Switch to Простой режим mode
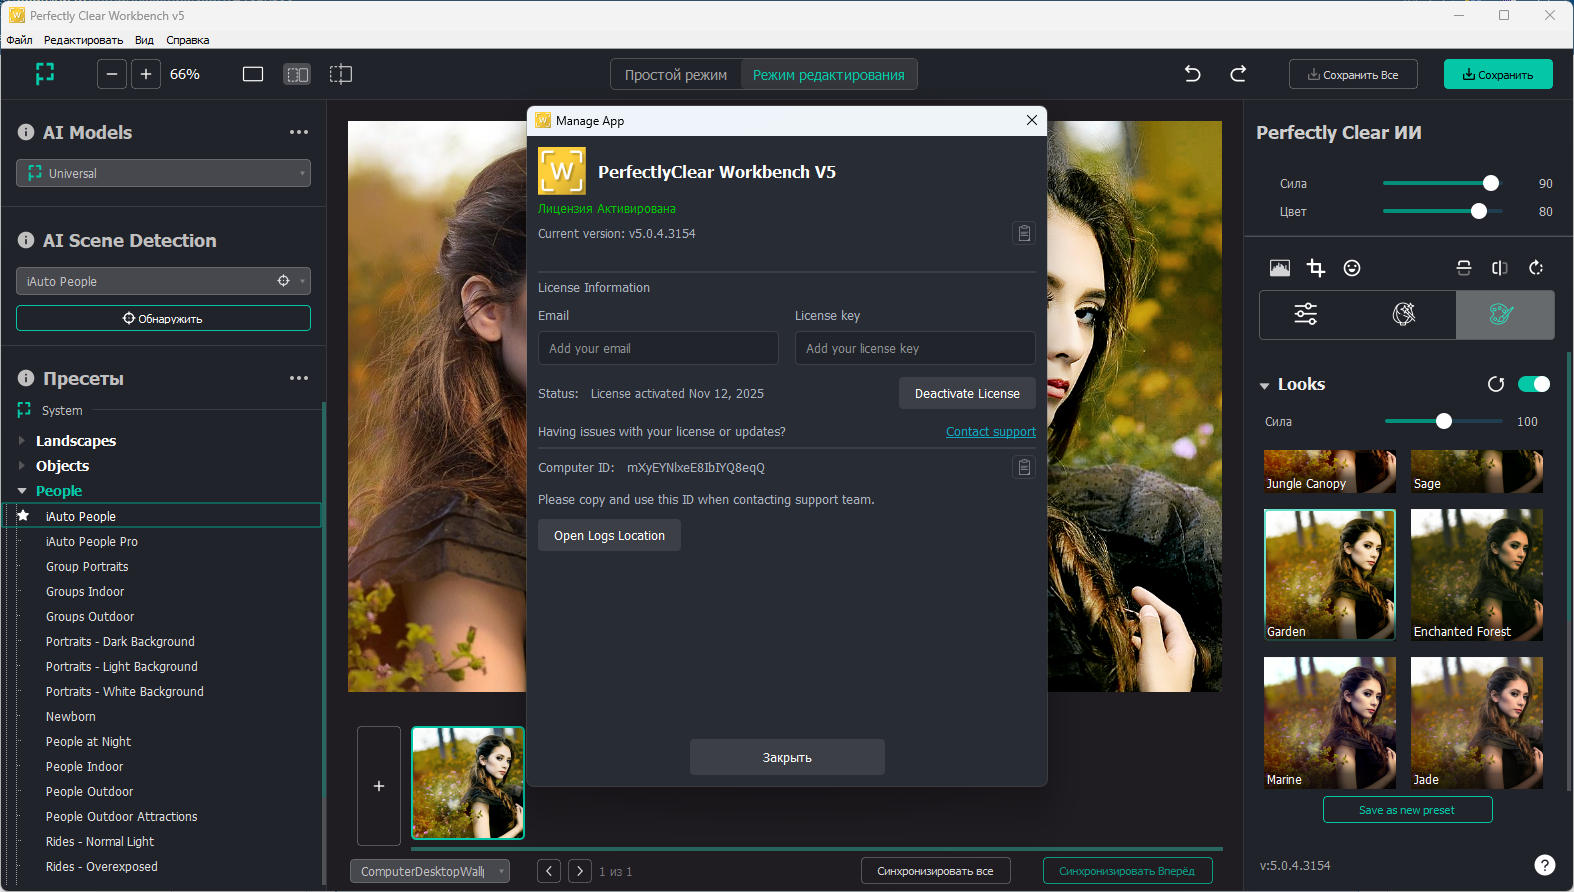 click(676, 75)
